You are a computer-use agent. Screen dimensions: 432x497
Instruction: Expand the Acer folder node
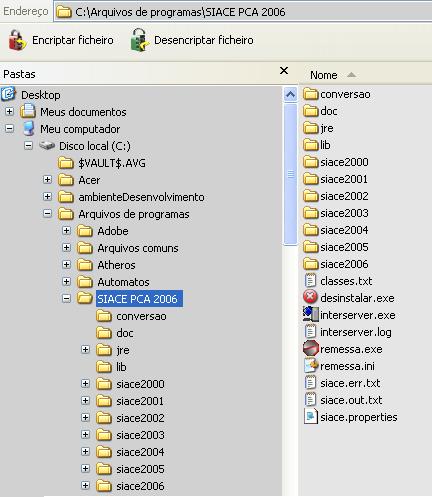pos(48,179)
